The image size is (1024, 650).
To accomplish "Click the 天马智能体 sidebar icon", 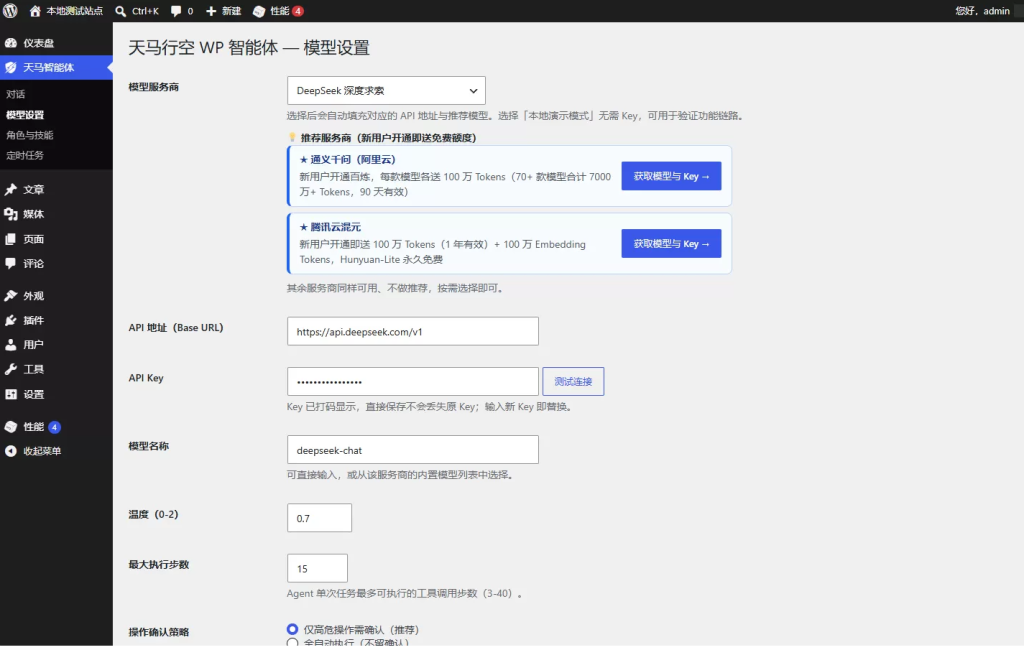I will pos(10,67).
